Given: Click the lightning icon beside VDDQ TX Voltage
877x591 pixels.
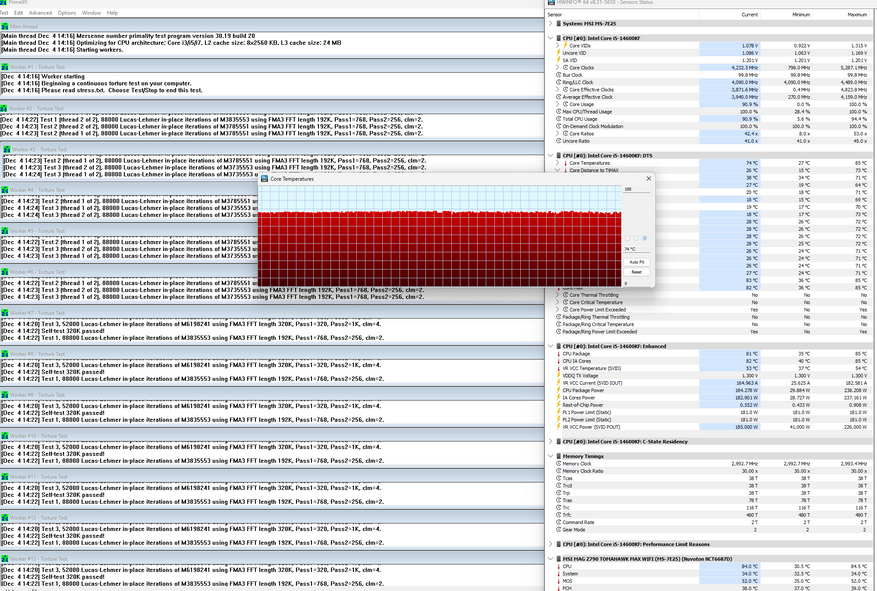Looking at the screenshot, I should click(x=558, y=375).
